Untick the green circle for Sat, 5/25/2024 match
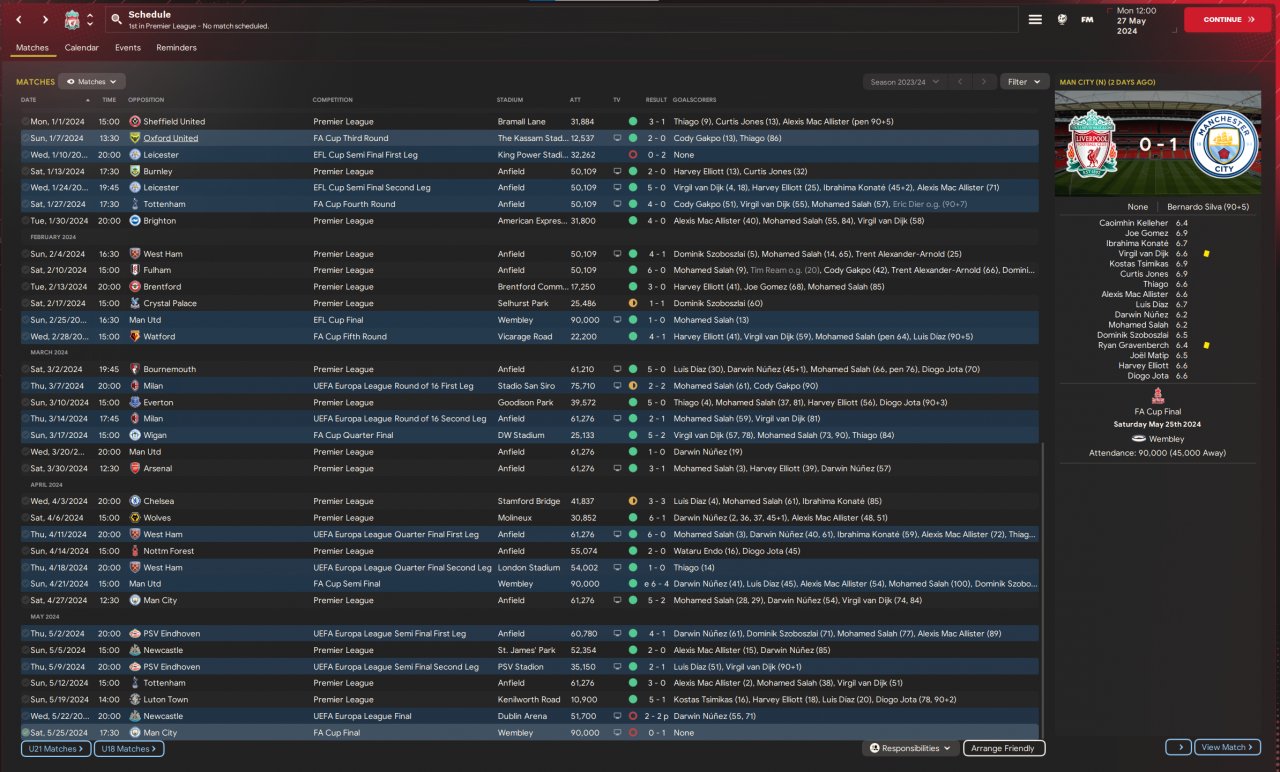 click(25, 733)
